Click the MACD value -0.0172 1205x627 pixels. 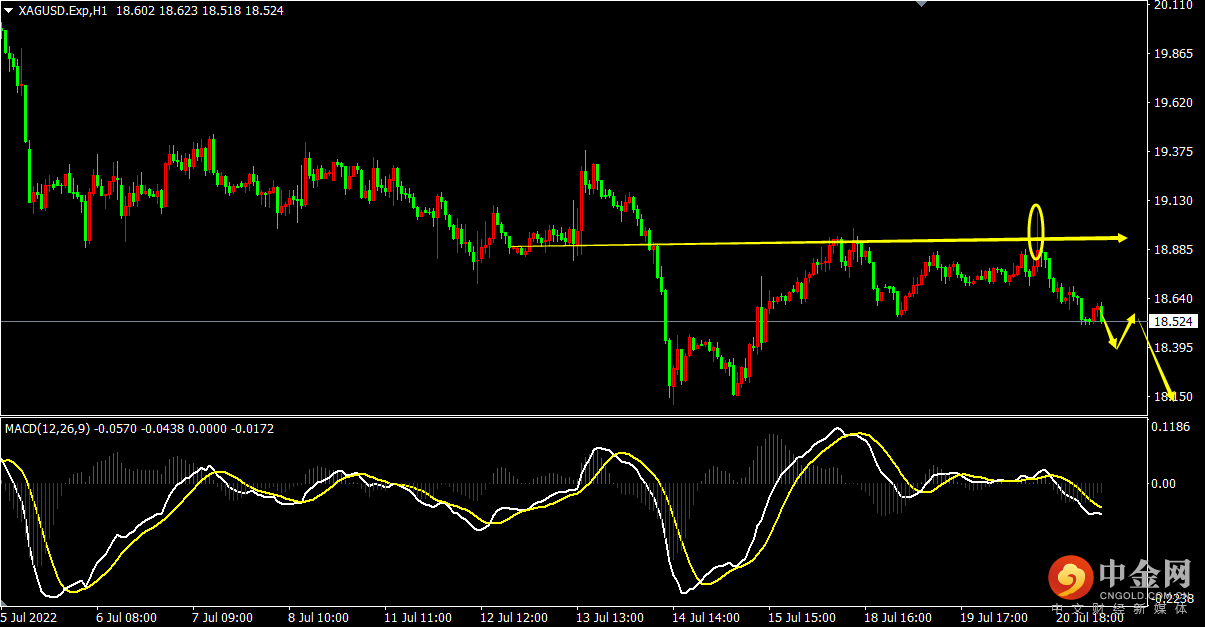point(253,428)
